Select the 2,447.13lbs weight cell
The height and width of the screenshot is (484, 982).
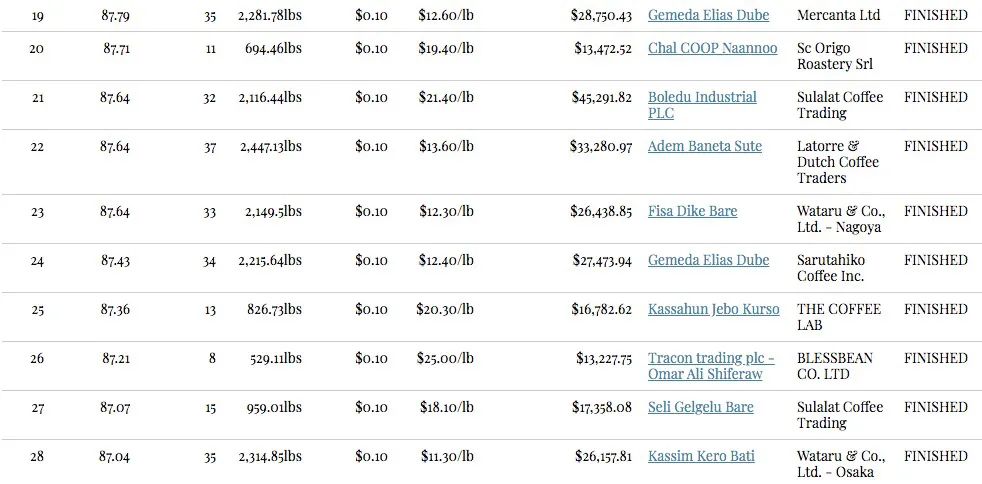[x=271, y=146]
